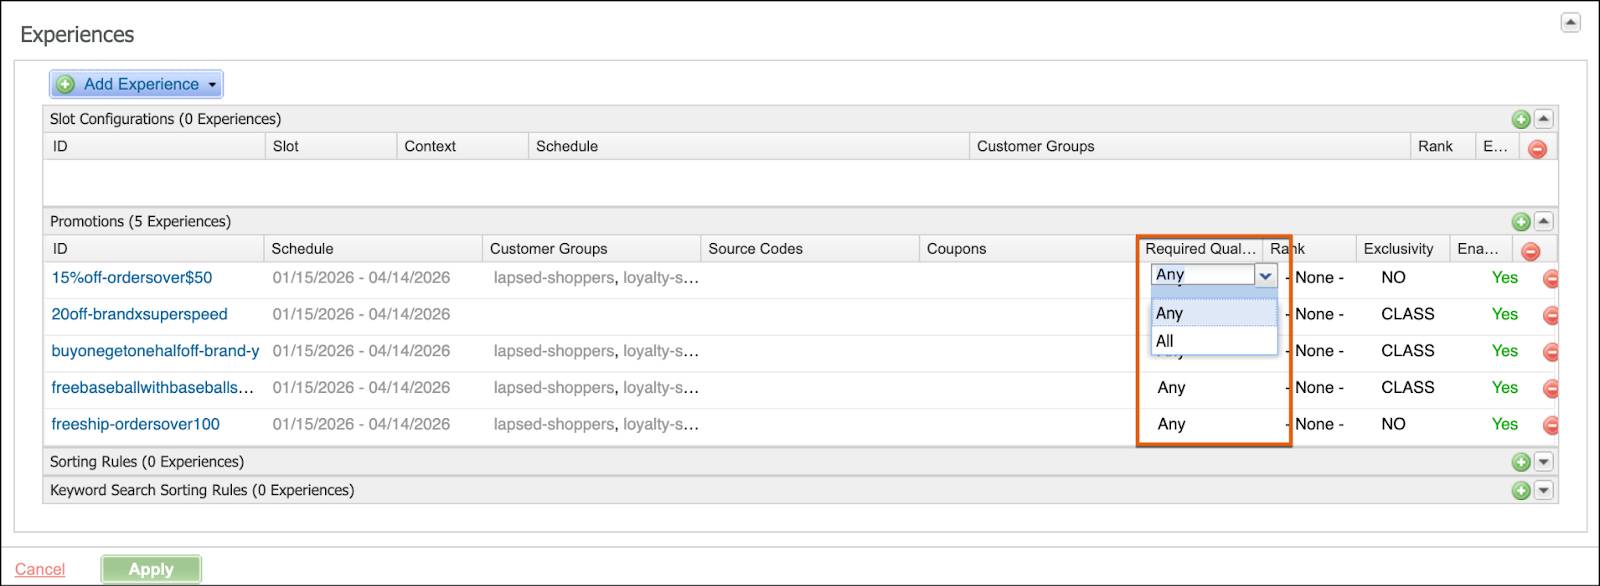The height and width of the screenshot is (586, 1600).
Task: Delete the 15%off-ordersover$50 promotion
Action: tap(1551, 278)
